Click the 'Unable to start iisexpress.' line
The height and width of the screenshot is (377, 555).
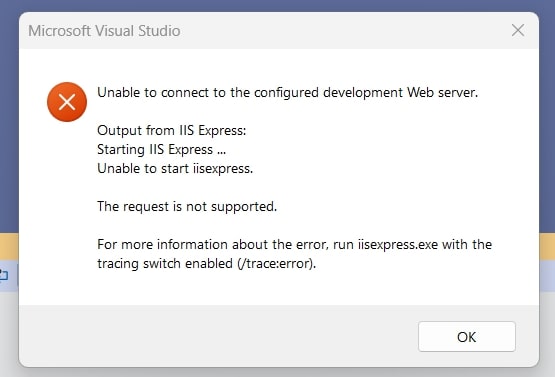(175, 168)
